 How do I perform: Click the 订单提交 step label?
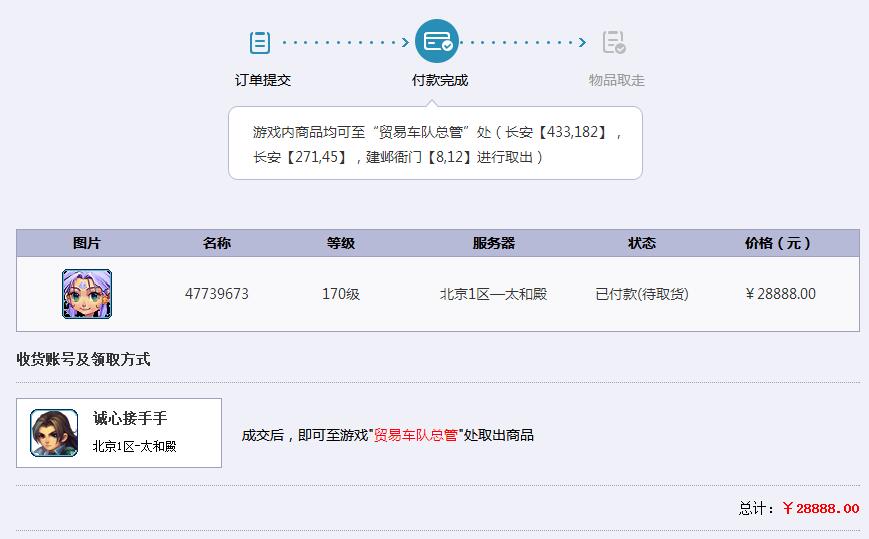[263, 80]
